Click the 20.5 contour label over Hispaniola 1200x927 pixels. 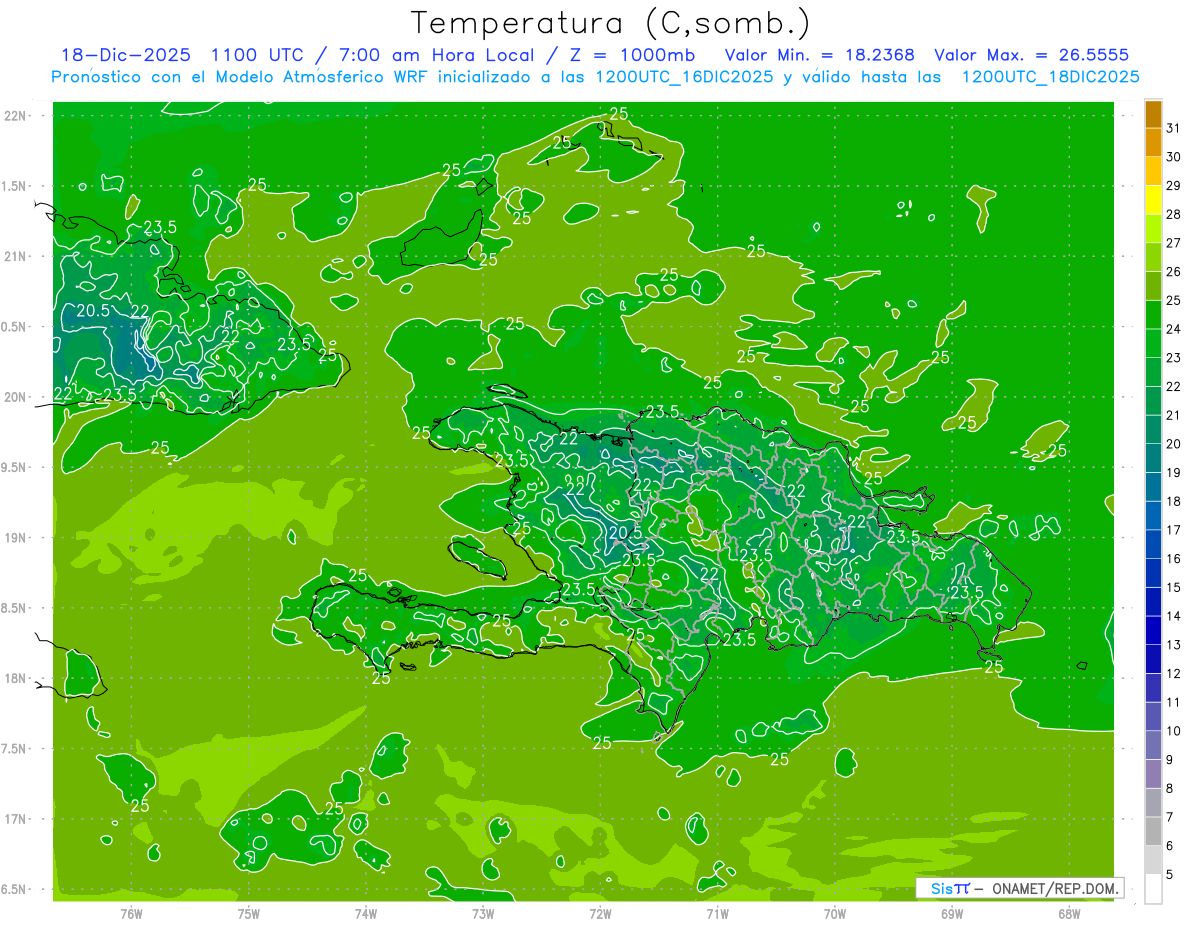[625, 532]
